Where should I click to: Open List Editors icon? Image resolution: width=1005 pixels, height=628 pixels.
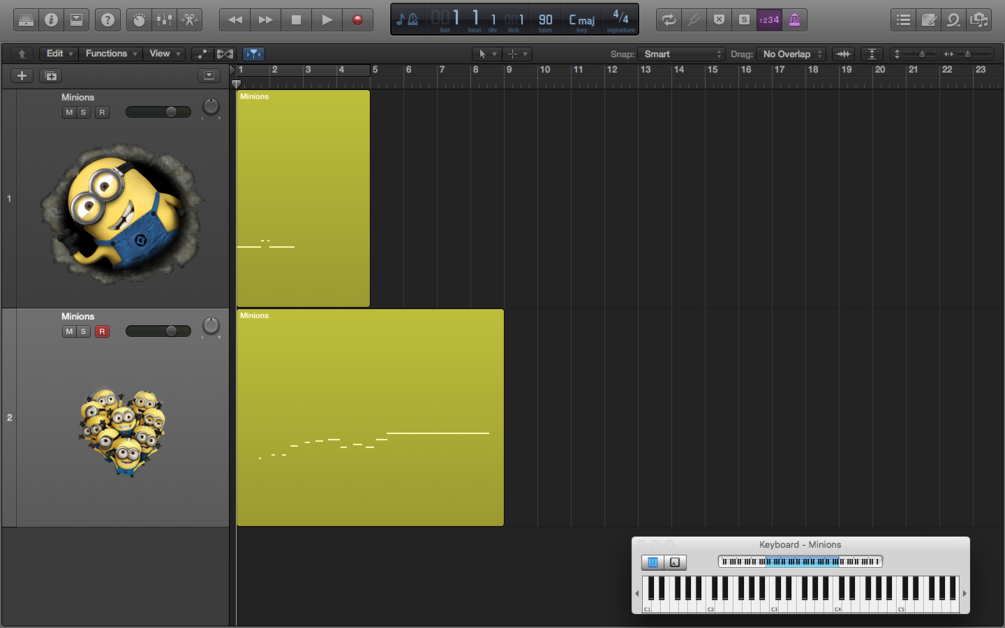pyautogui.click(x=903, y=20)
